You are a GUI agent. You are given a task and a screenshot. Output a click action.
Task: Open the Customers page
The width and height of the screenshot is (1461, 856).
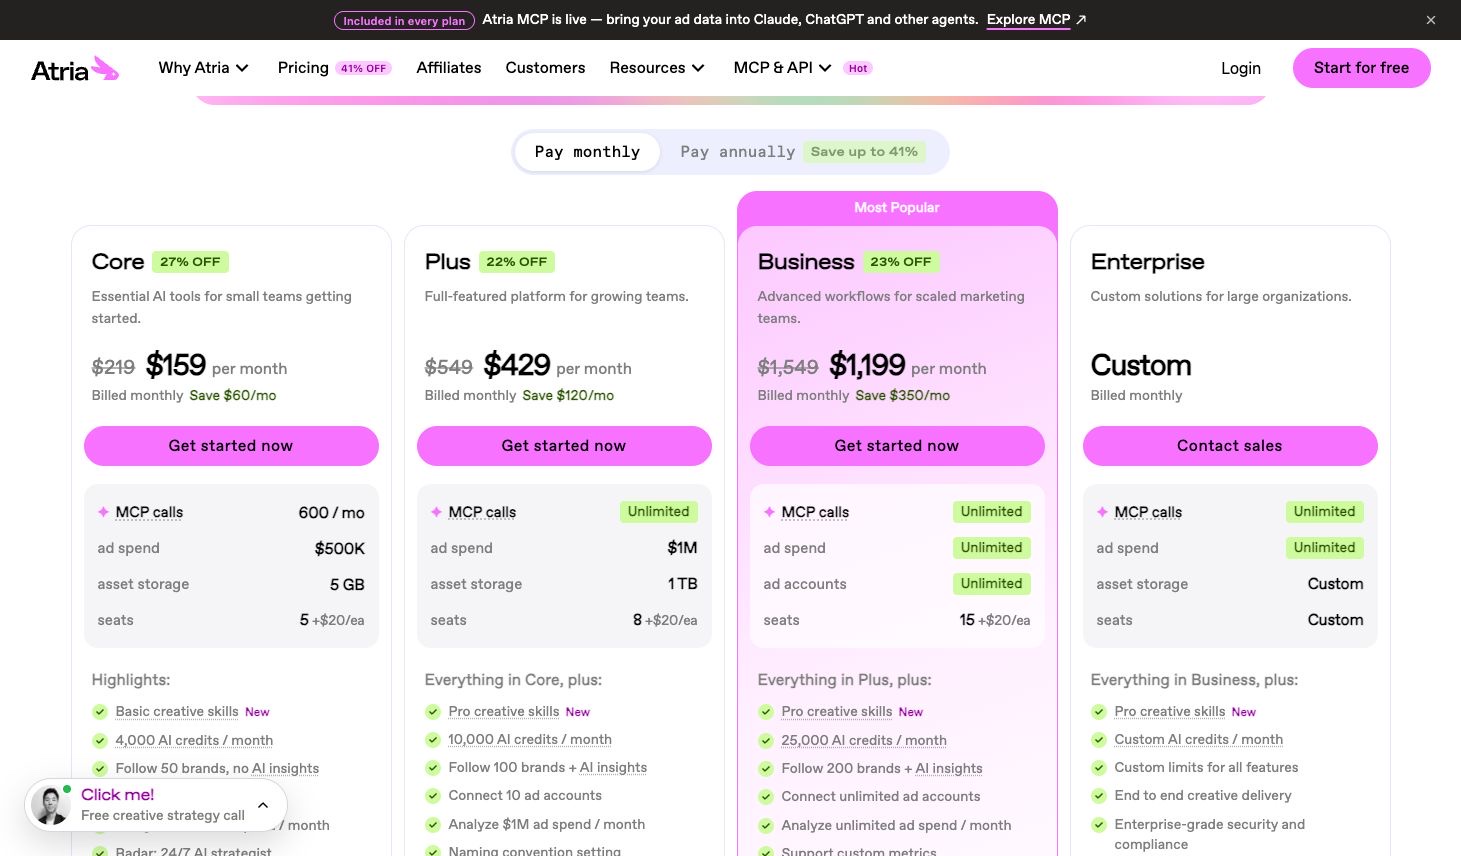545,68
